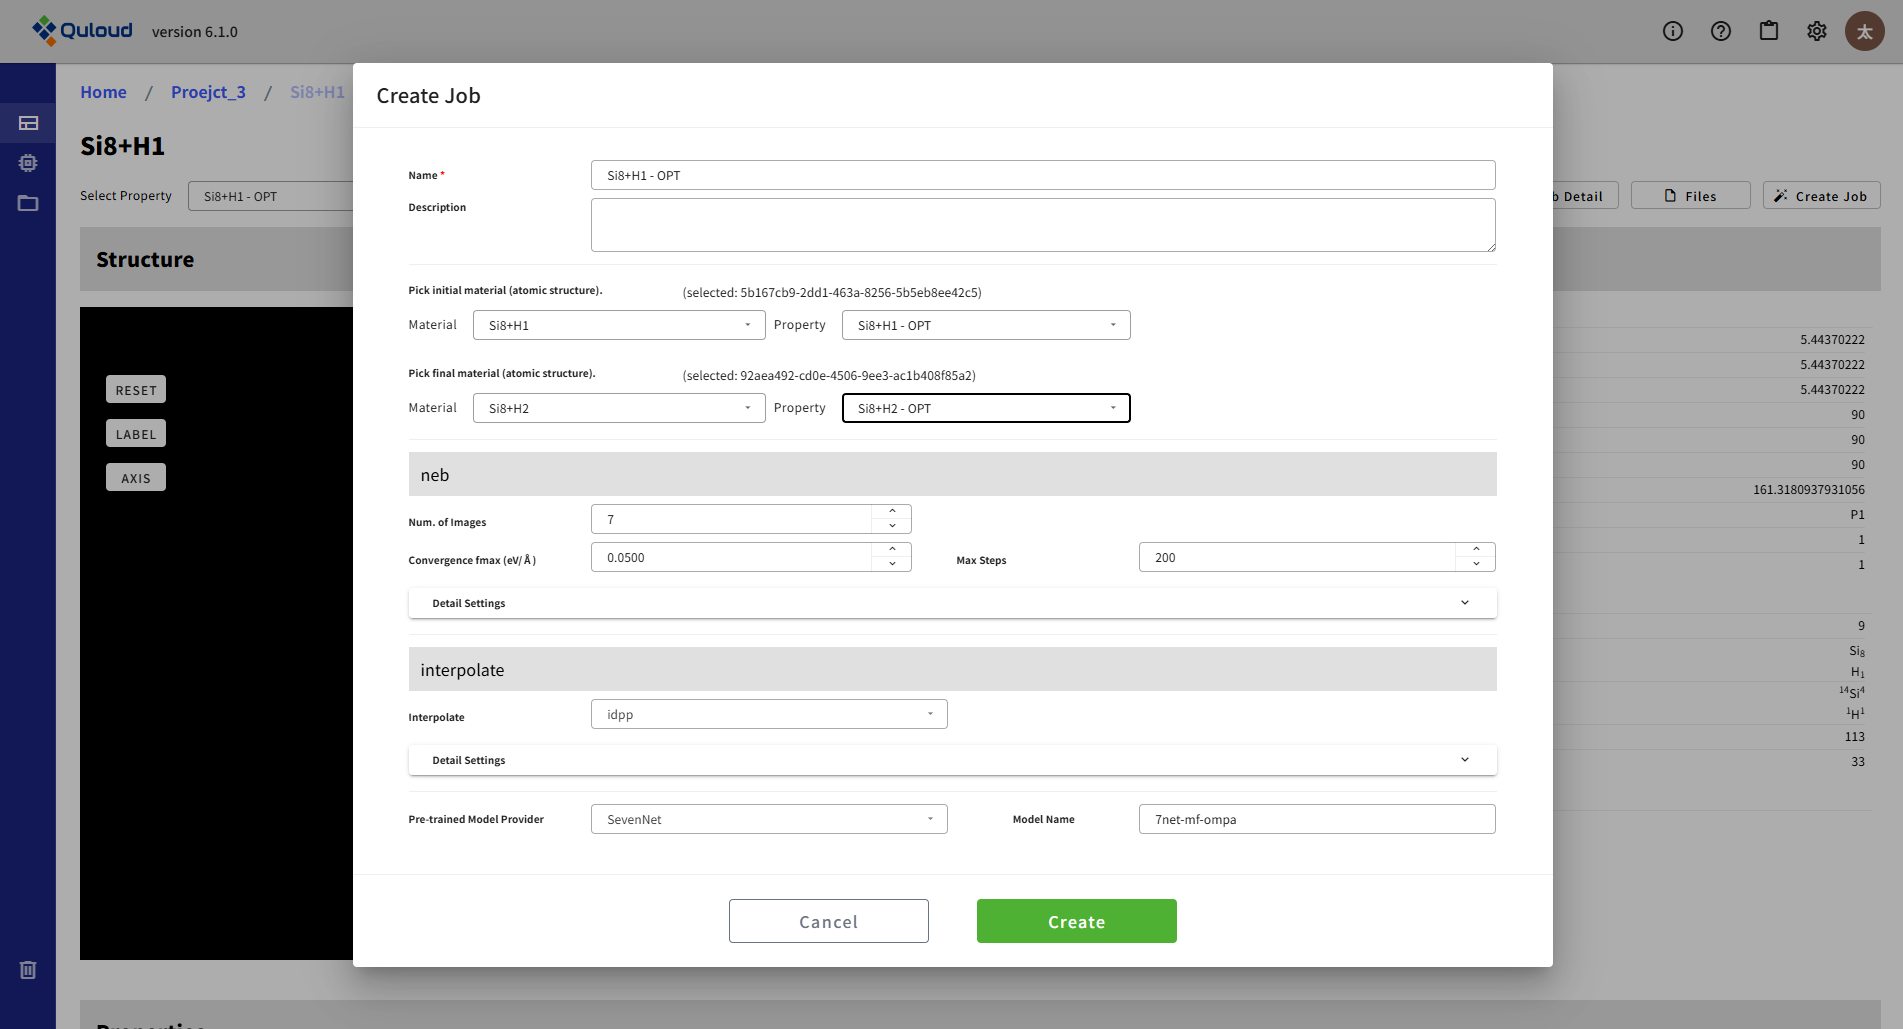Click the Description text area
The image size is (1903, 1029).
pyautogui.click(x=1042, y=225)
